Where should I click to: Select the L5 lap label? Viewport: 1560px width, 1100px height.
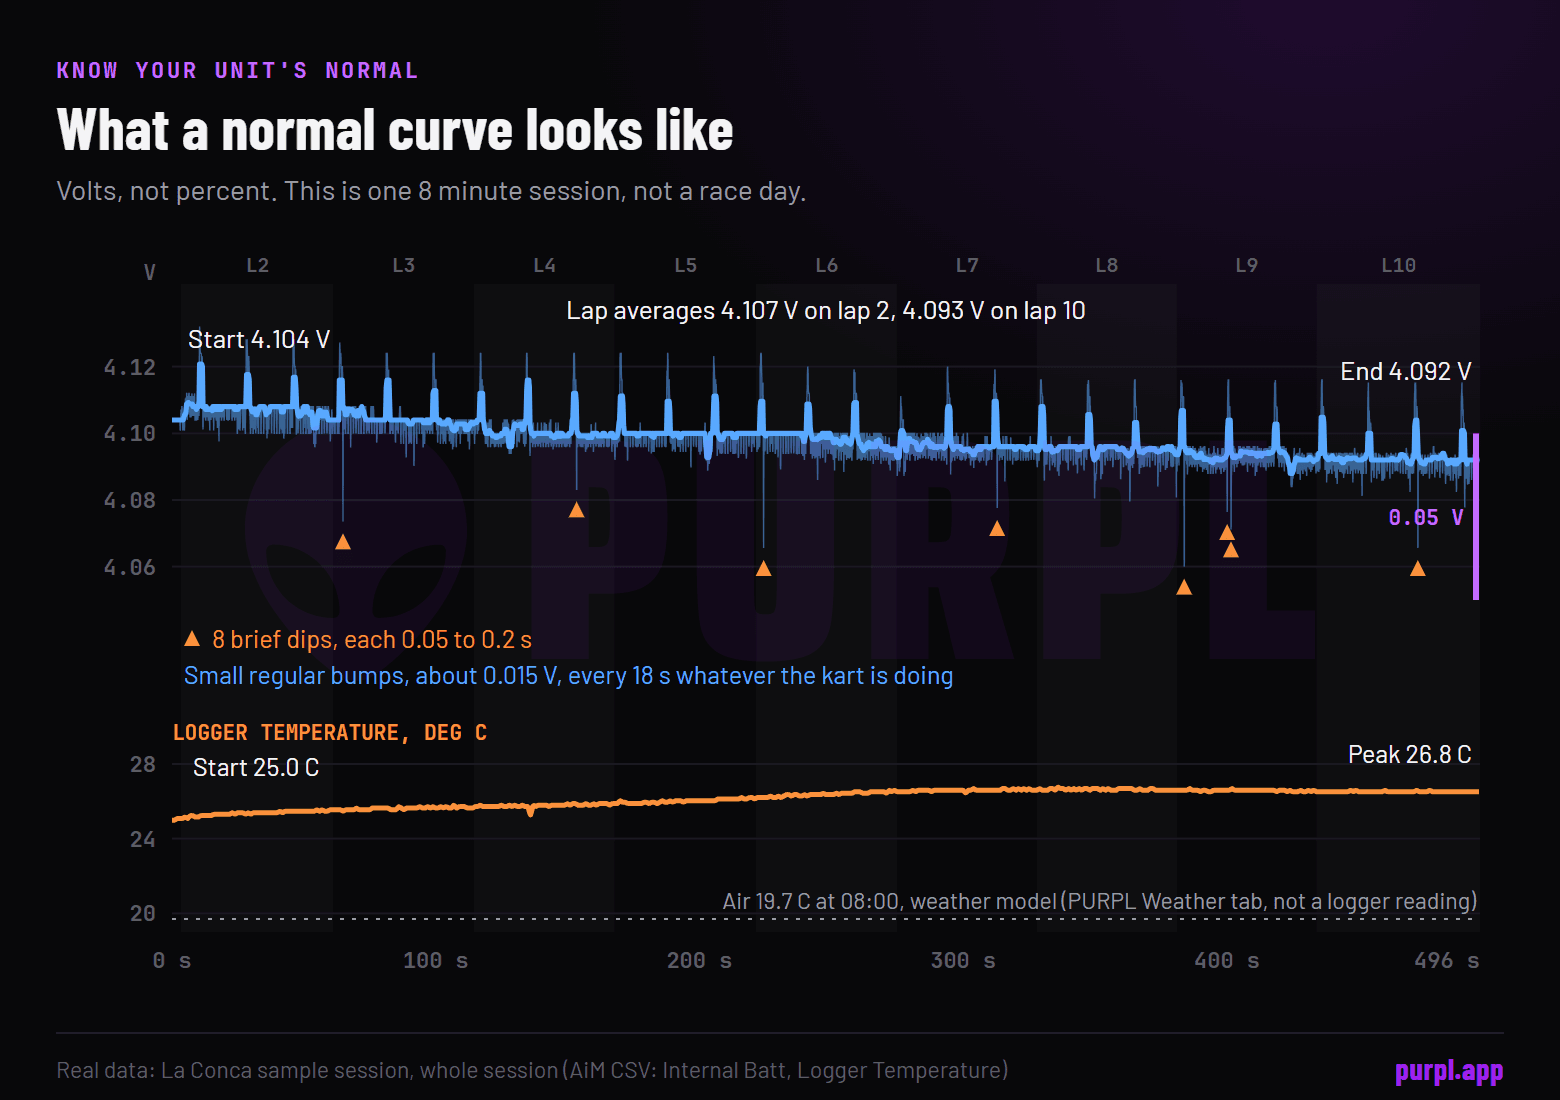686,265
